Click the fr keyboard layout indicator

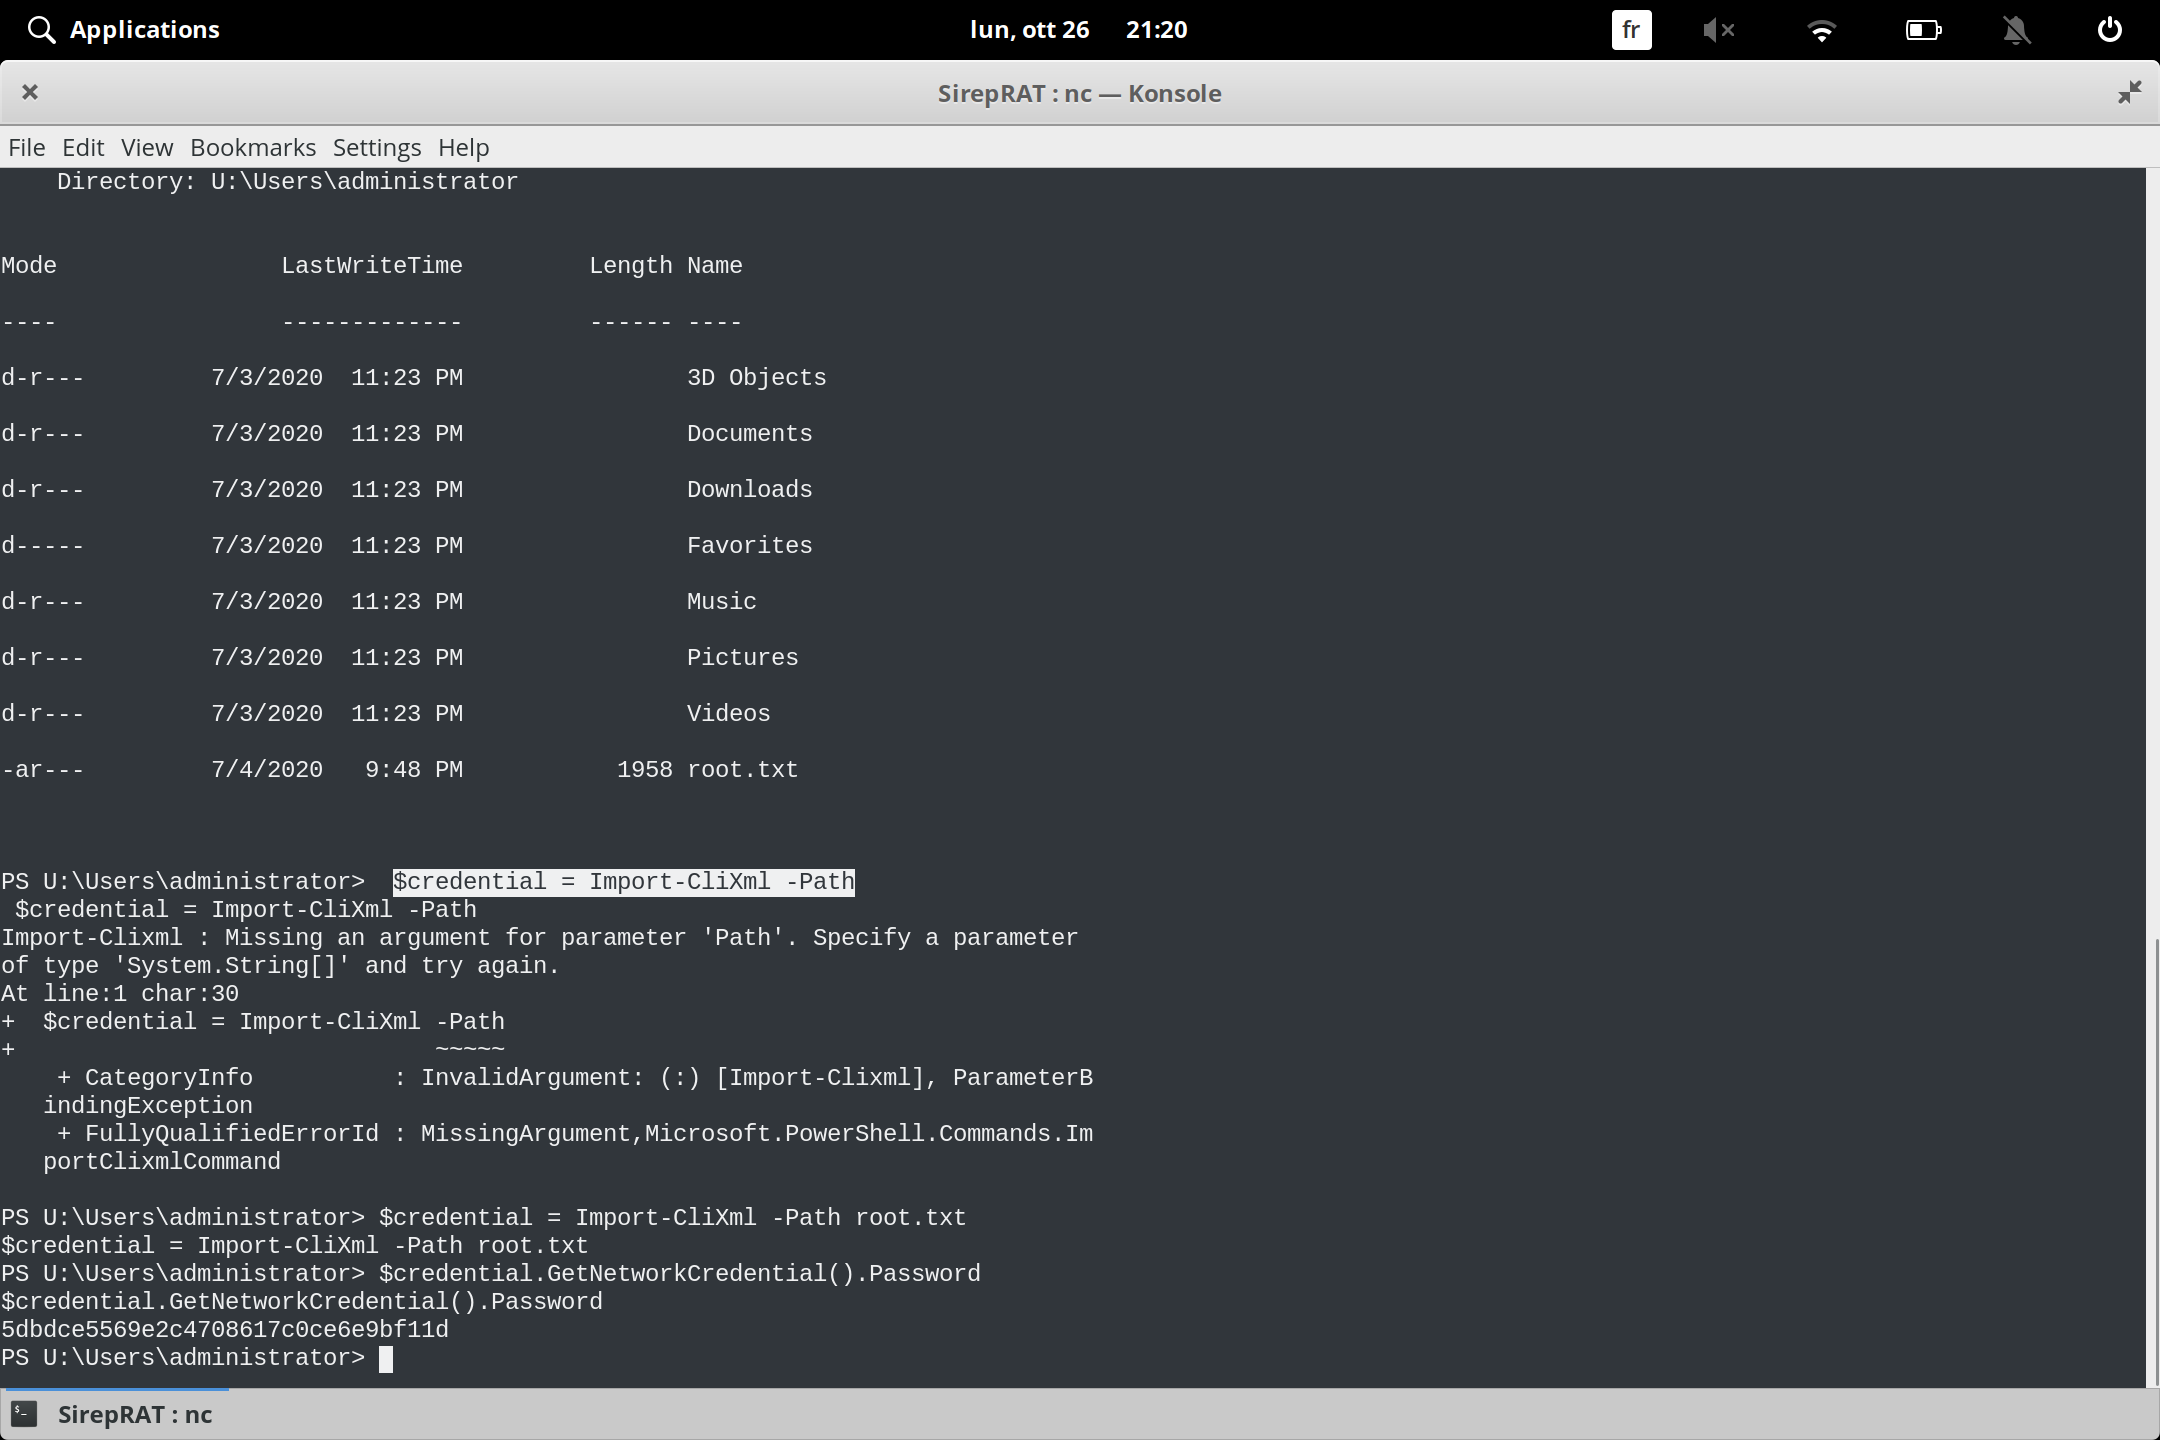pos(1630,29)
